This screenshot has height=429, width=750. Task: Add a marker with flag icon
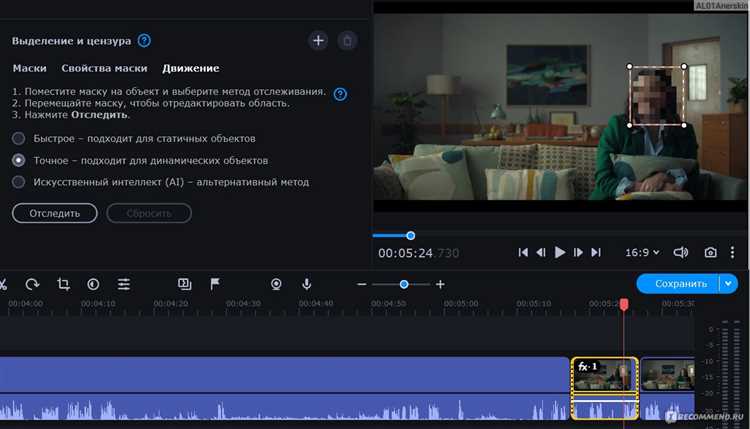click(x=215, y=285)
